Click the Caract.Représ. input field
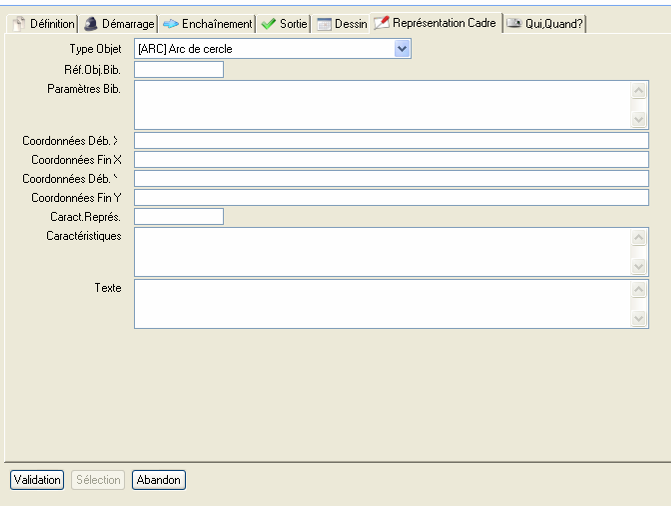The width and height of the screenshot is (671, 506). 178,217
